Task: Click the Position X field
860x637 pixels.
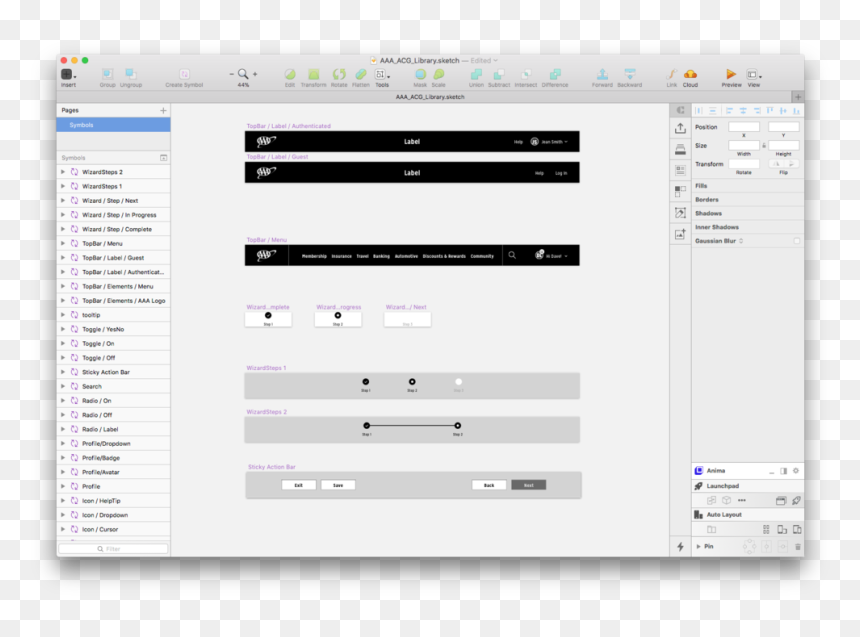Action: click(744, 127)
